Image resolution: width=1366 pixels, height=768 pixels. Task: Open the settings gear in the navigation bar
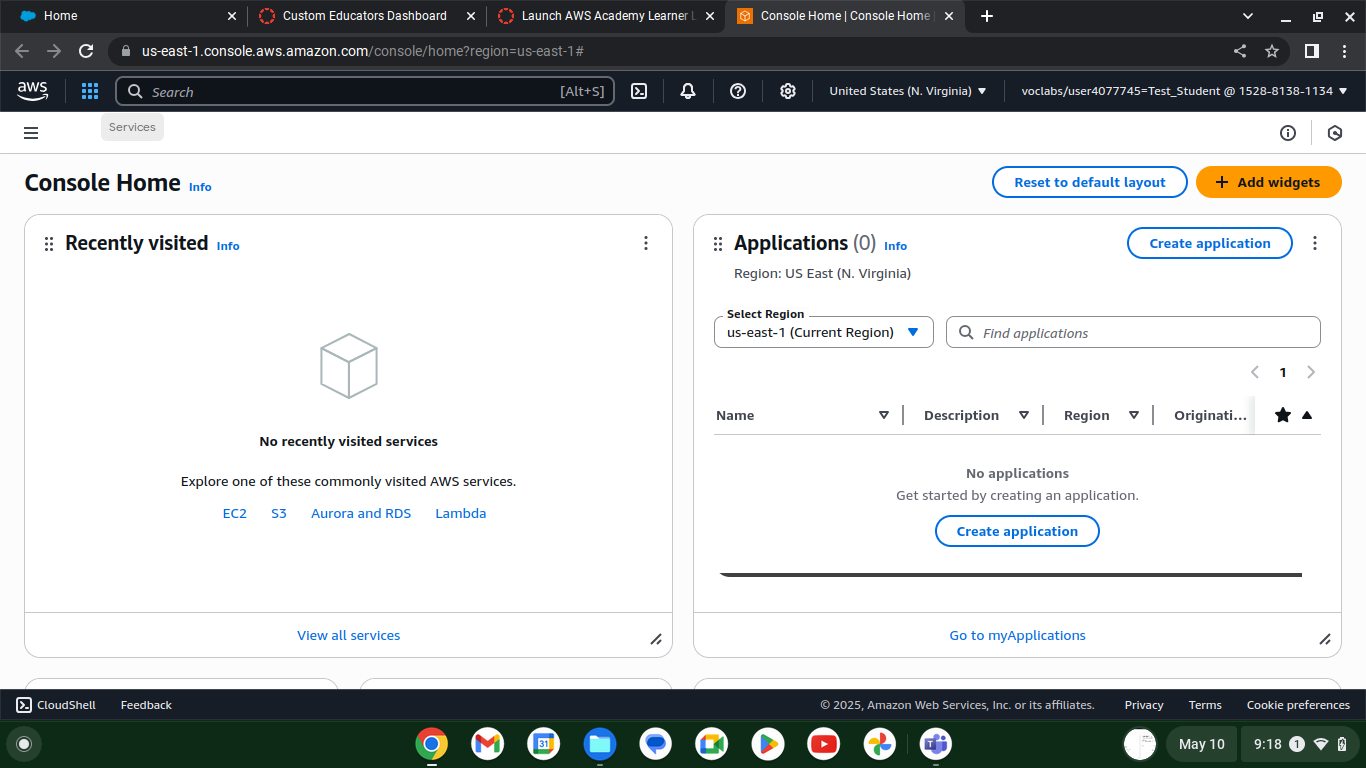[788, 91]
